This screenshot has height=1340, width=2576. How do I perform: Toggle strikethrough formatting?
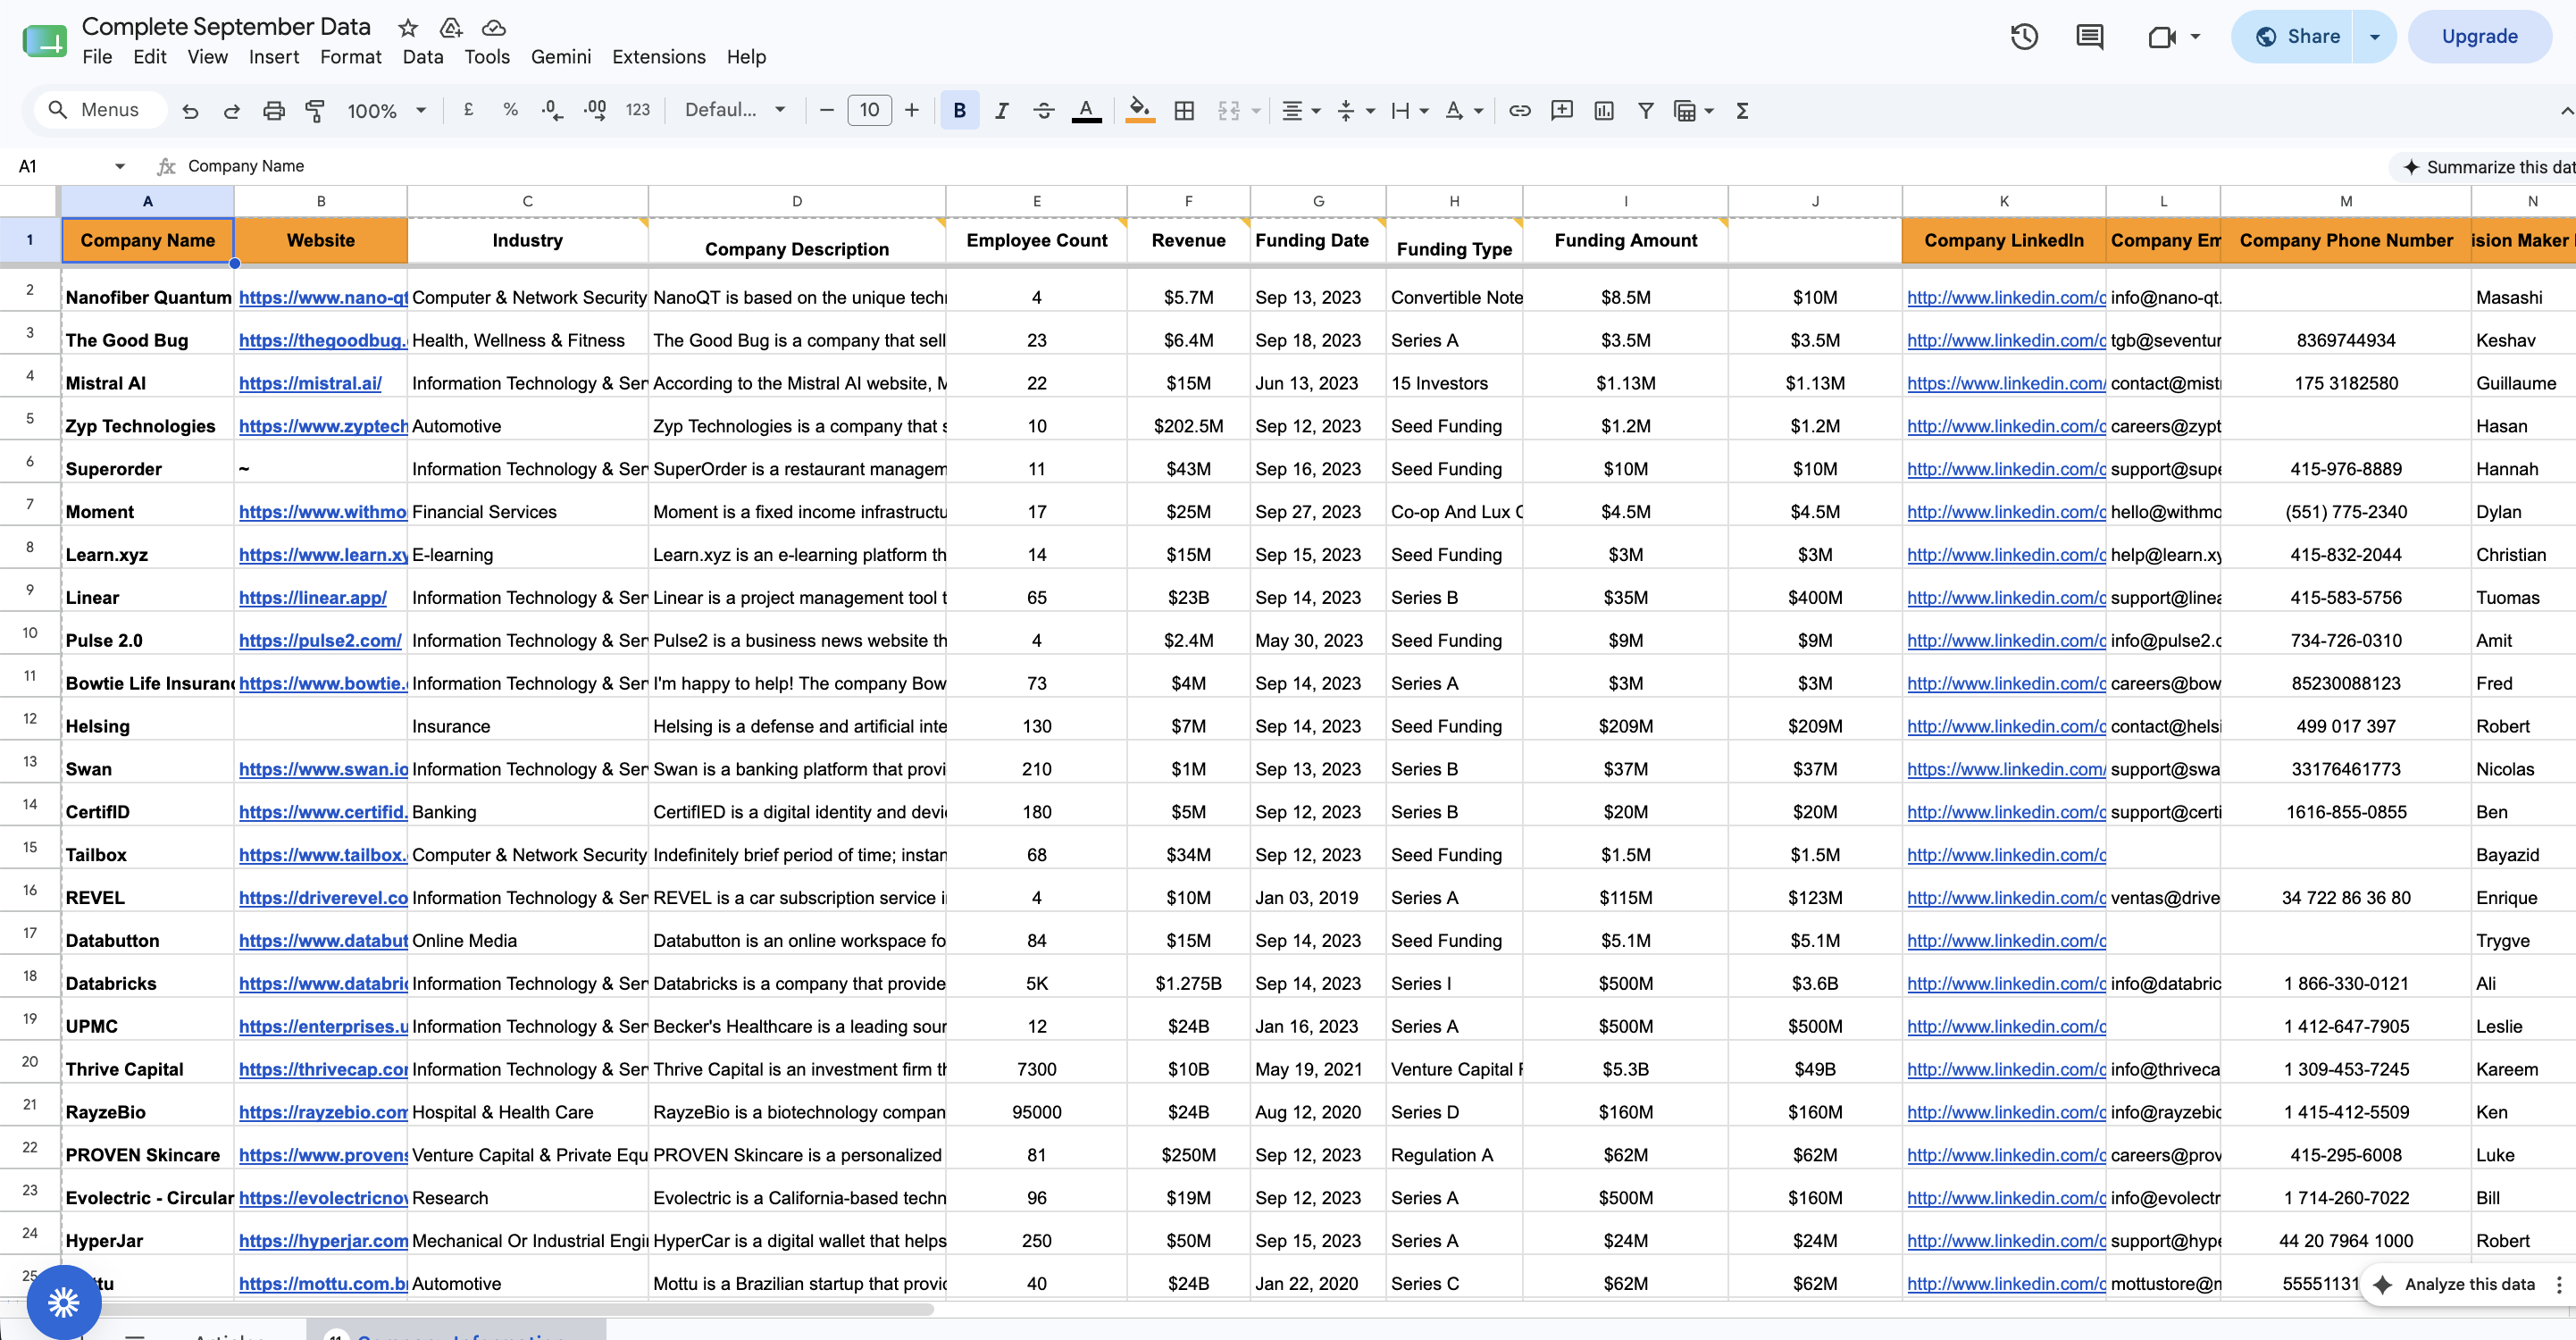point(1043,110)
